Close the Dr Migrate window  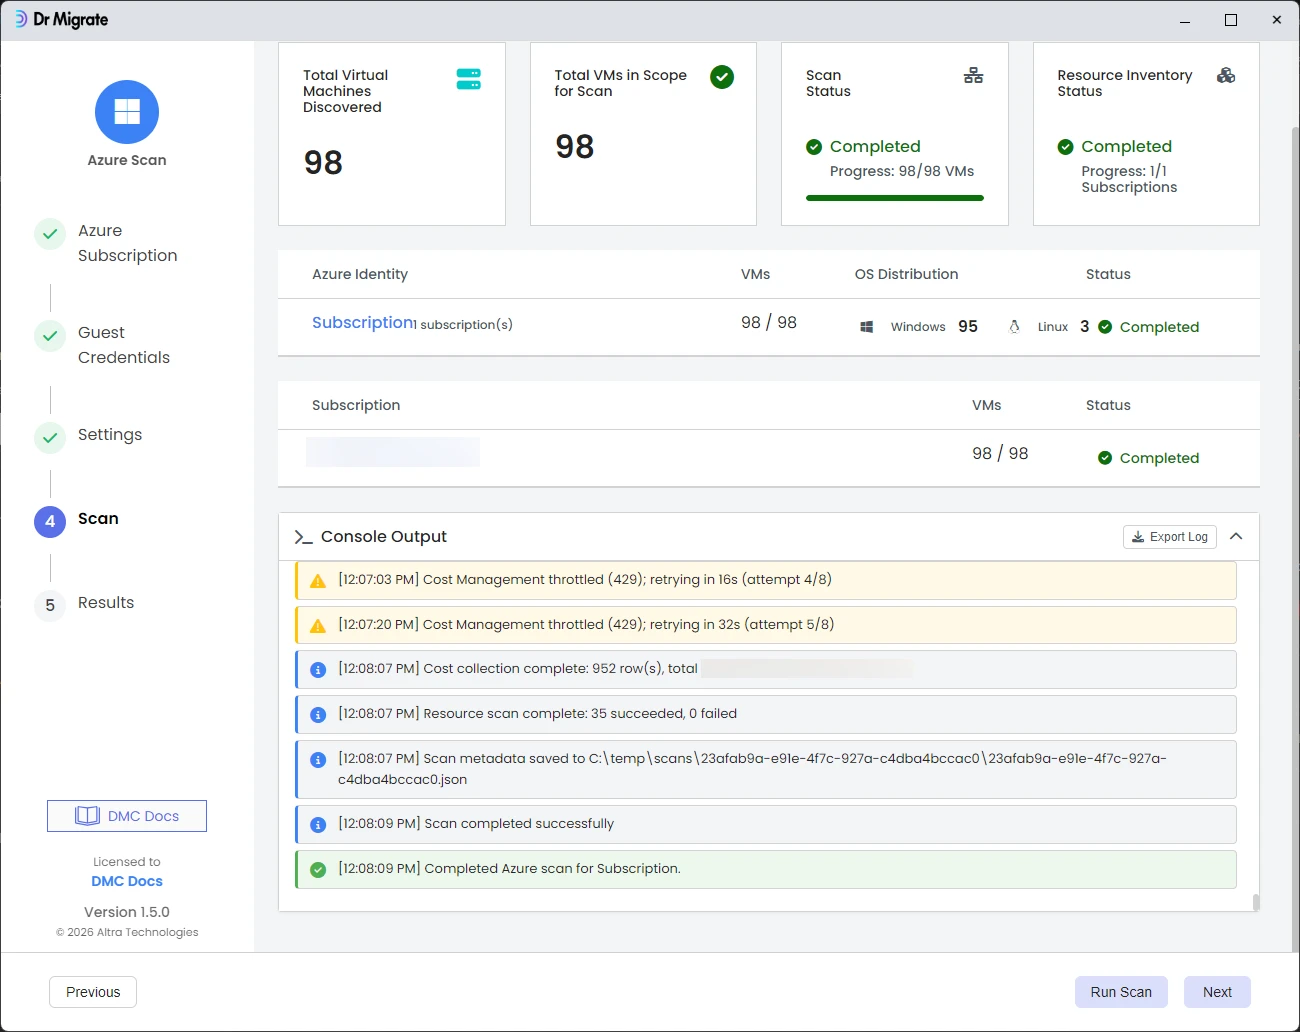point(1277,20)
